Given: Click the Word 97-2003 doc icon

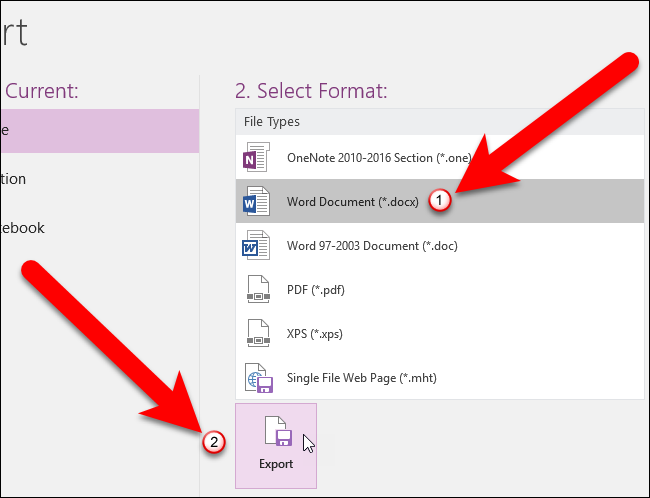Looking at the screenshot, I should click(256, 245).
